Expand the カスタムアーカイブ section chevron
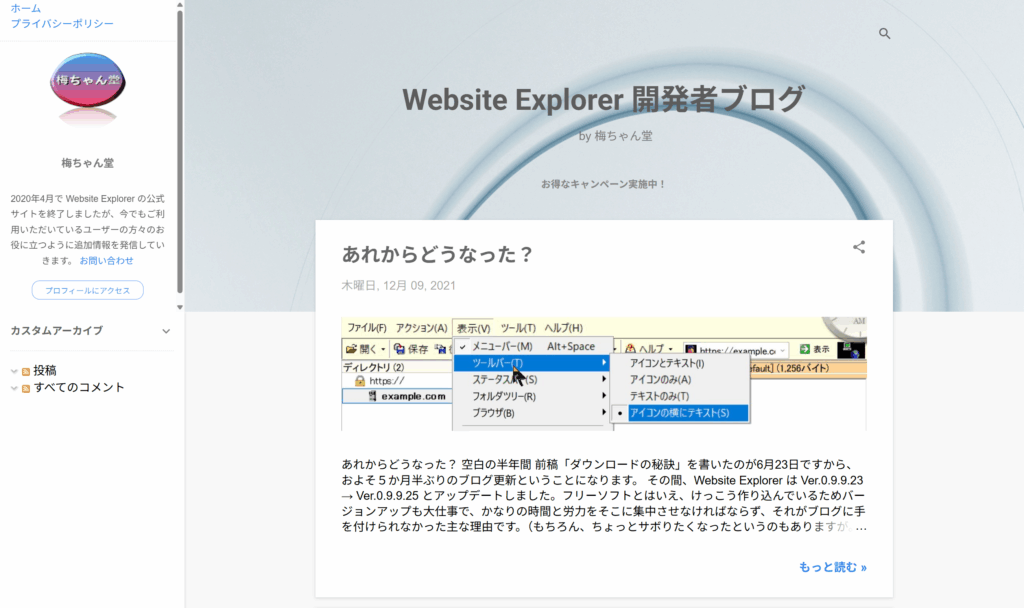This screenshot has width=1024, height=608. [166, 331]
